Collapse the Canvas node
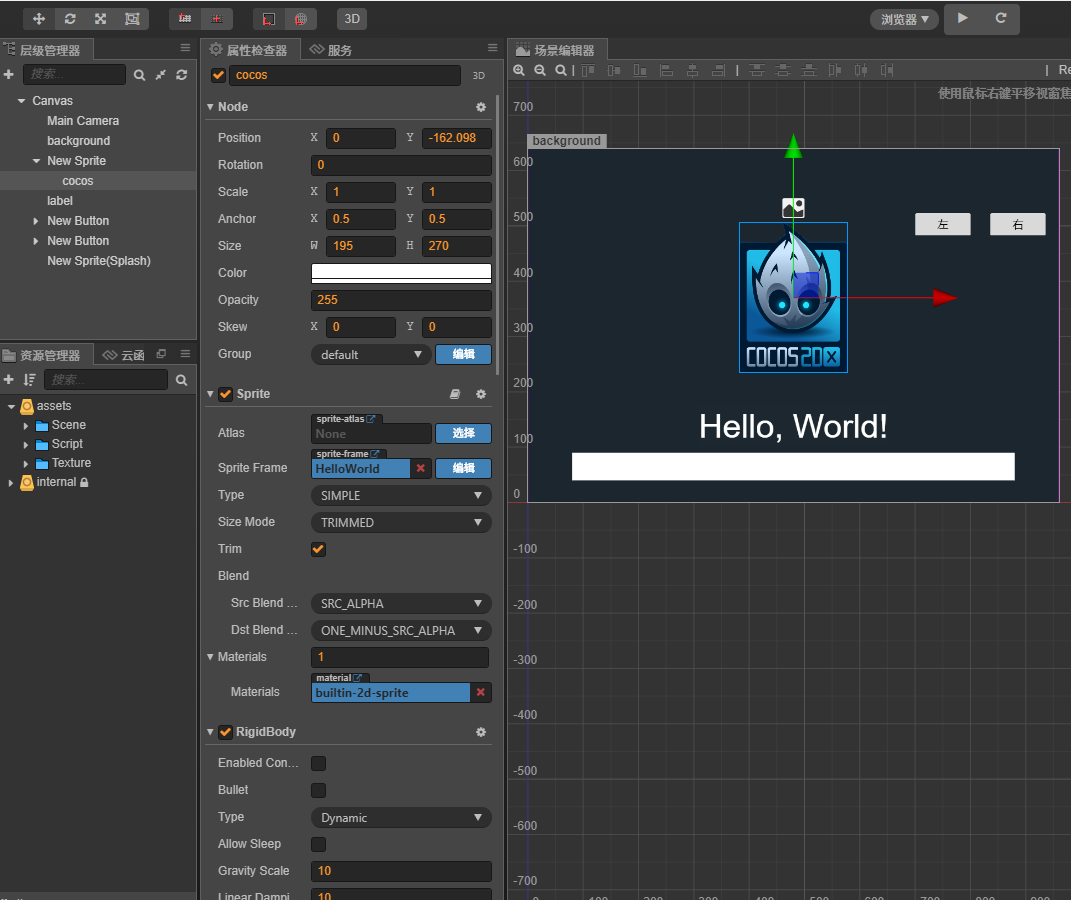 coord(21,100)
